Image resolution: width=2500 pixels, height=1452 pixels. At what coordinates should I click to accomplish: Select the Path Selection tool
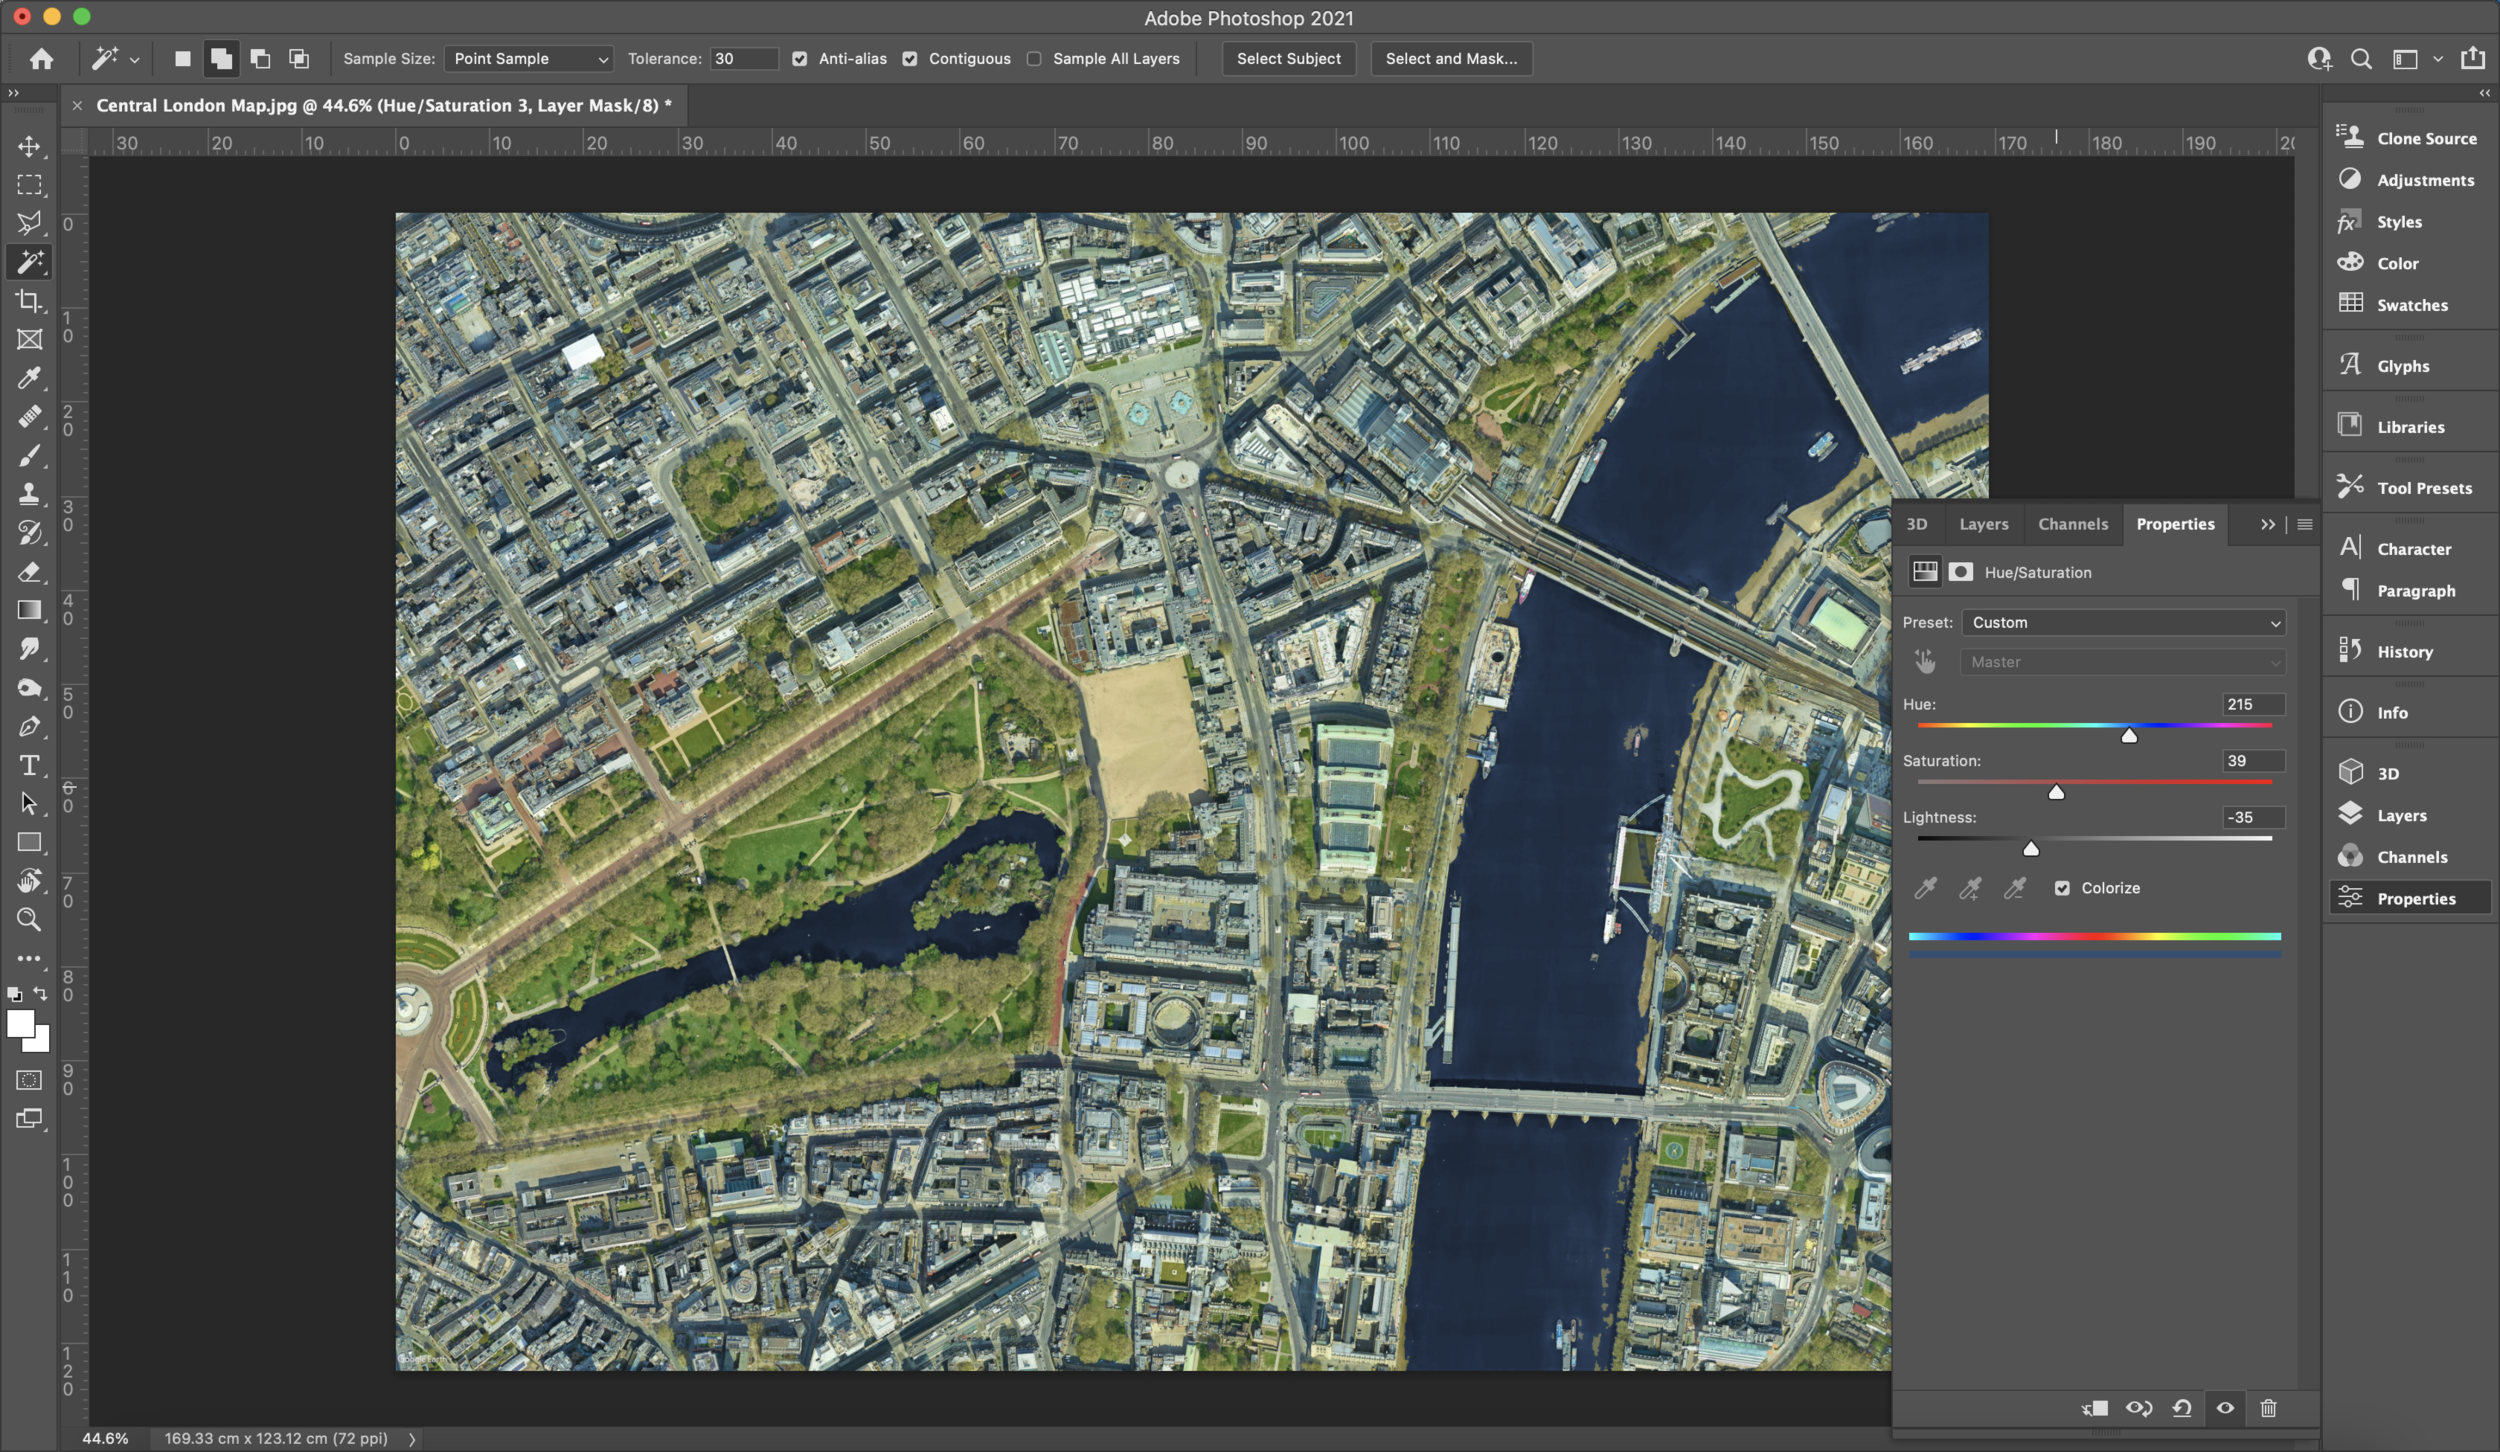click(x=29, y=804)
